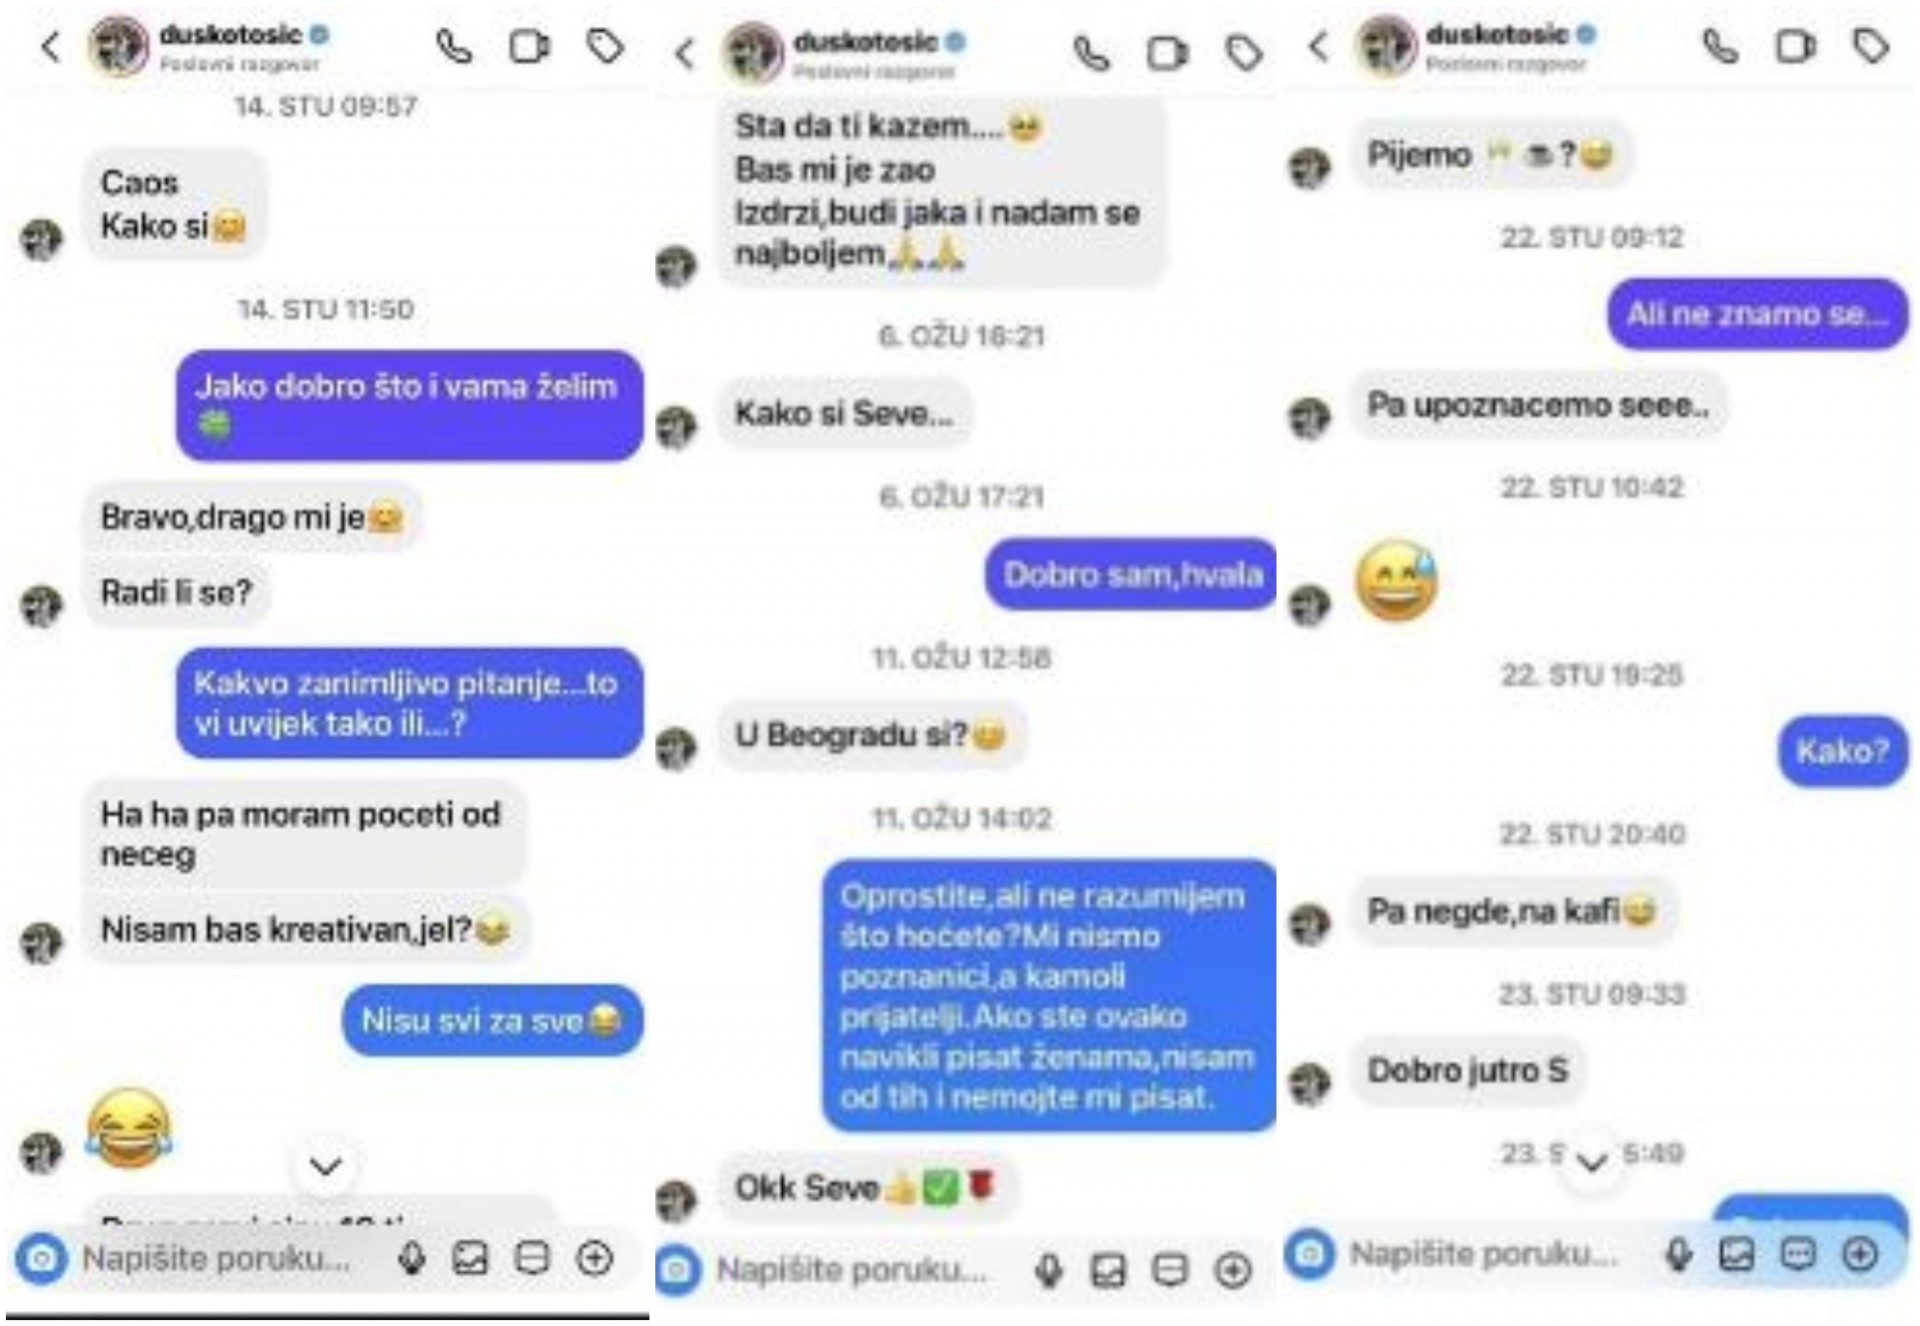Open the gallery image icon in the middle message bar
The height and width of the screenshot is (1326, 1920).
[1109, 1270]
